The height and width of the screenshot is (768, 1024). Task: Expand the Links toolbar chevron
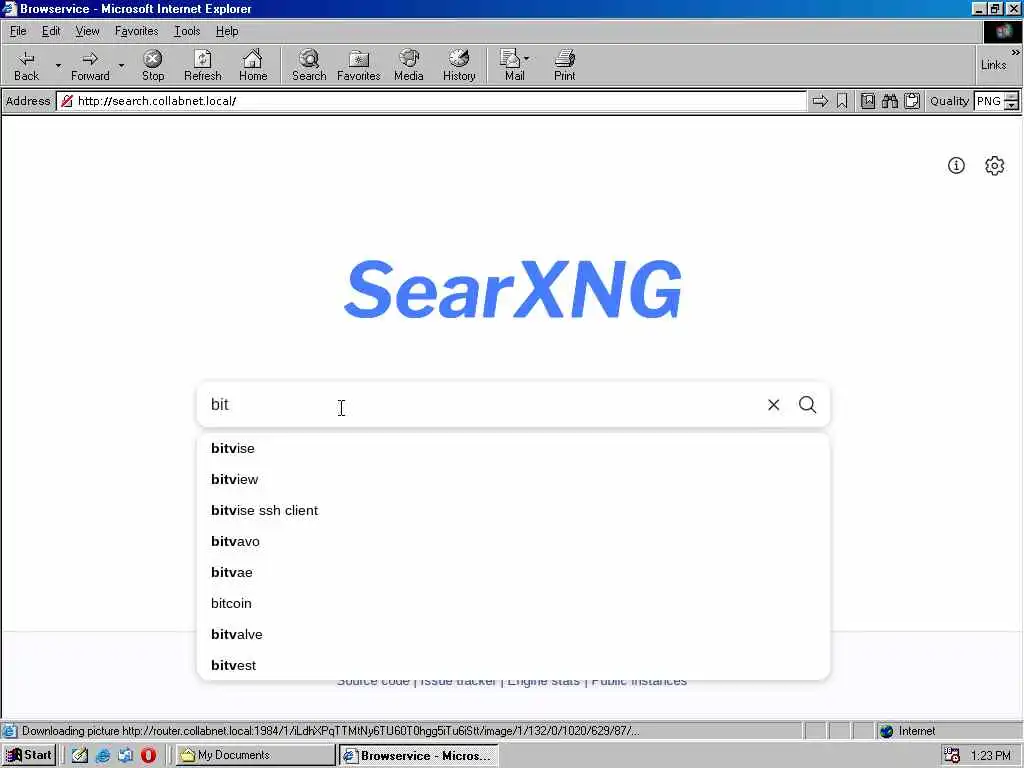click(1016, 52)
